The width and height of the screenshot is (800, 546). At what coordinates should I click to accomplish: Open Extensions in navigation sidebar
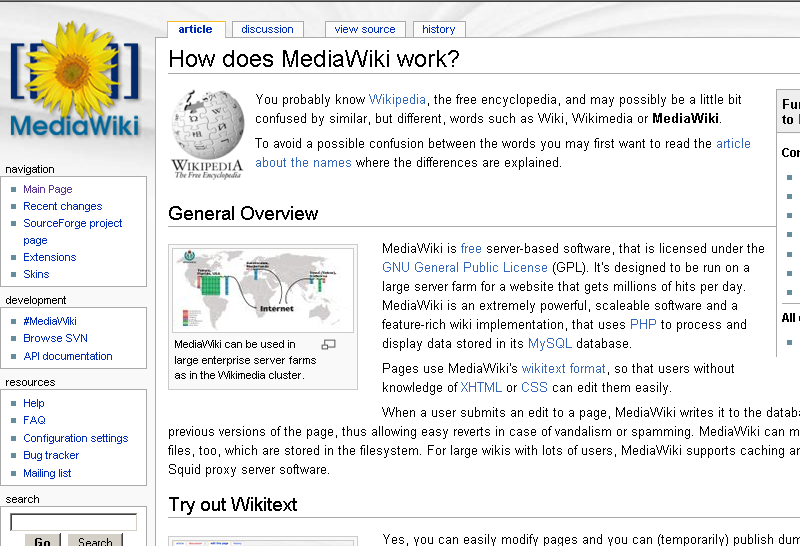pos(49,257)
